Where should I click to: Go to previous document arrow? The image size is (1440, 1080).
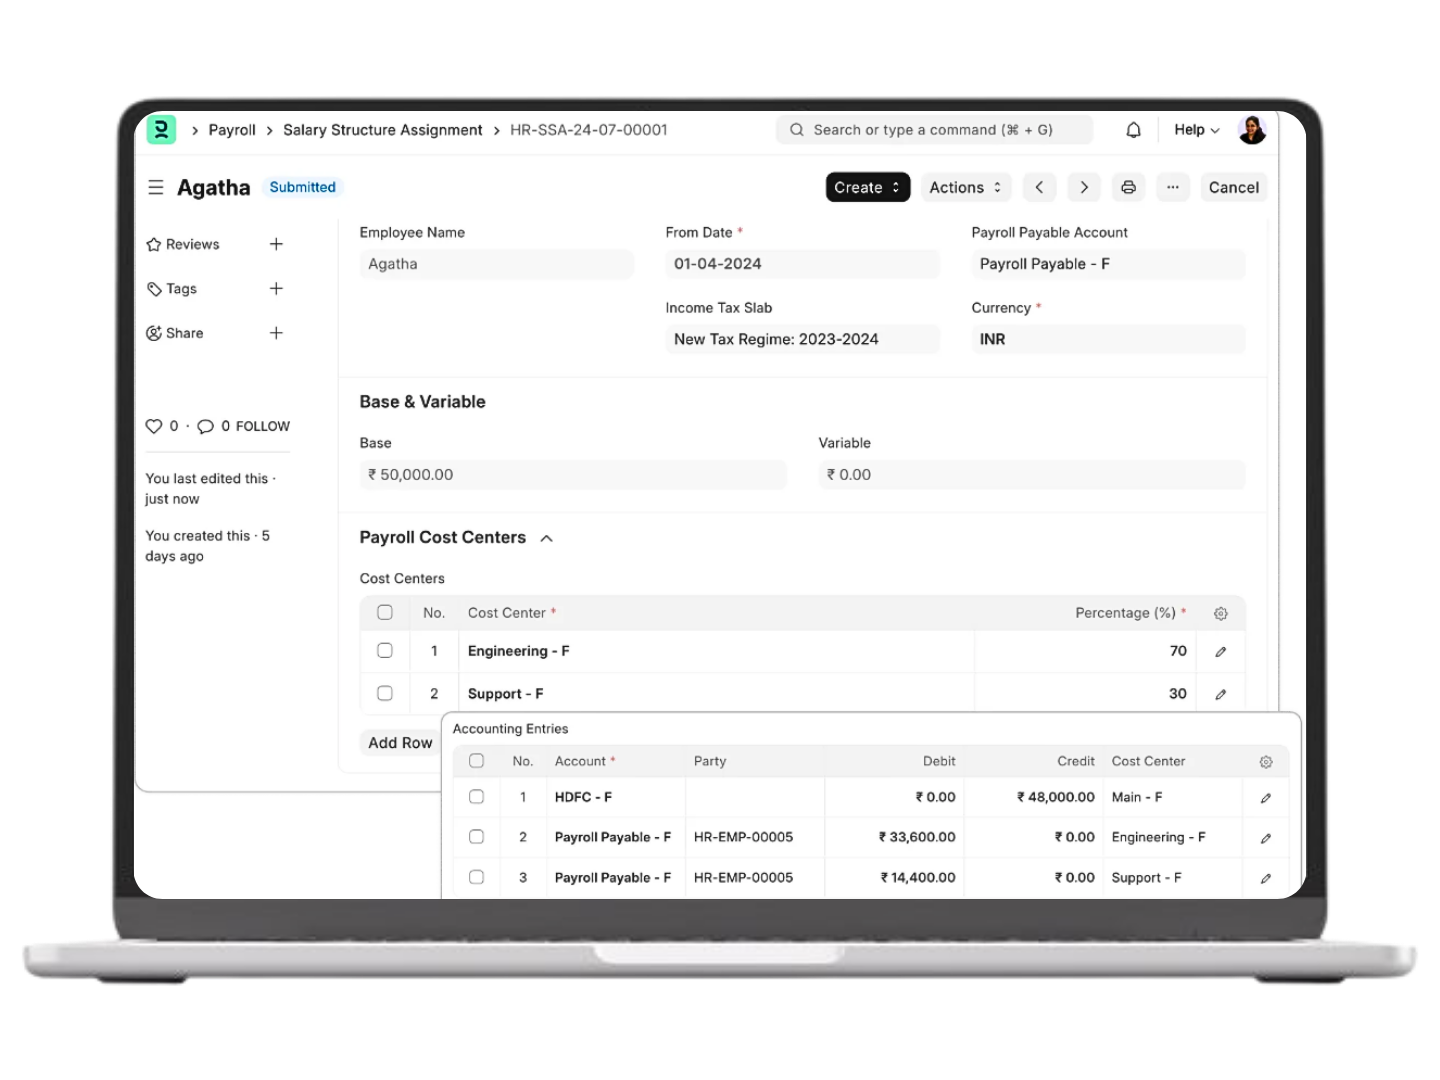(1039, 187)
